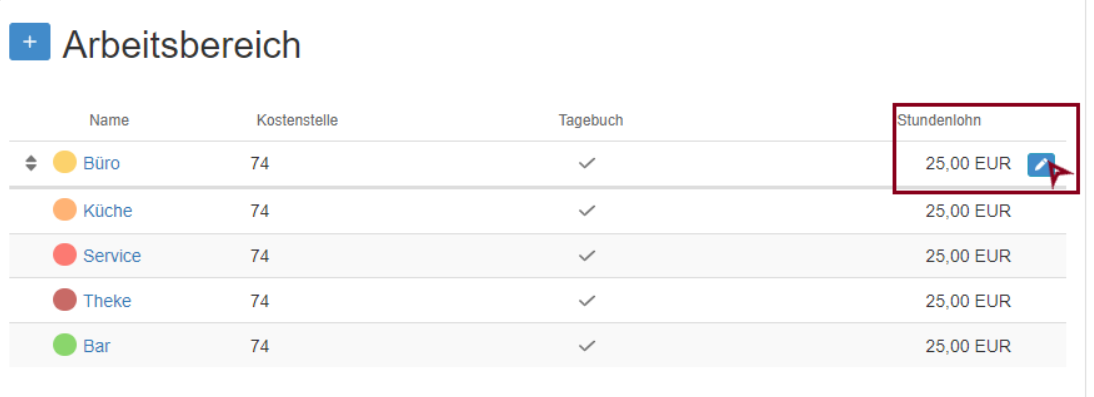Open the Bar work area link

[x=97, y=345]
